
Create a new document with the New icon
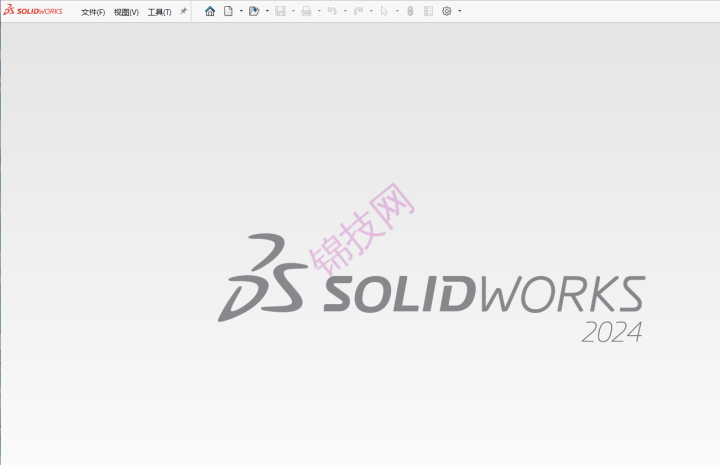[228, 11]
